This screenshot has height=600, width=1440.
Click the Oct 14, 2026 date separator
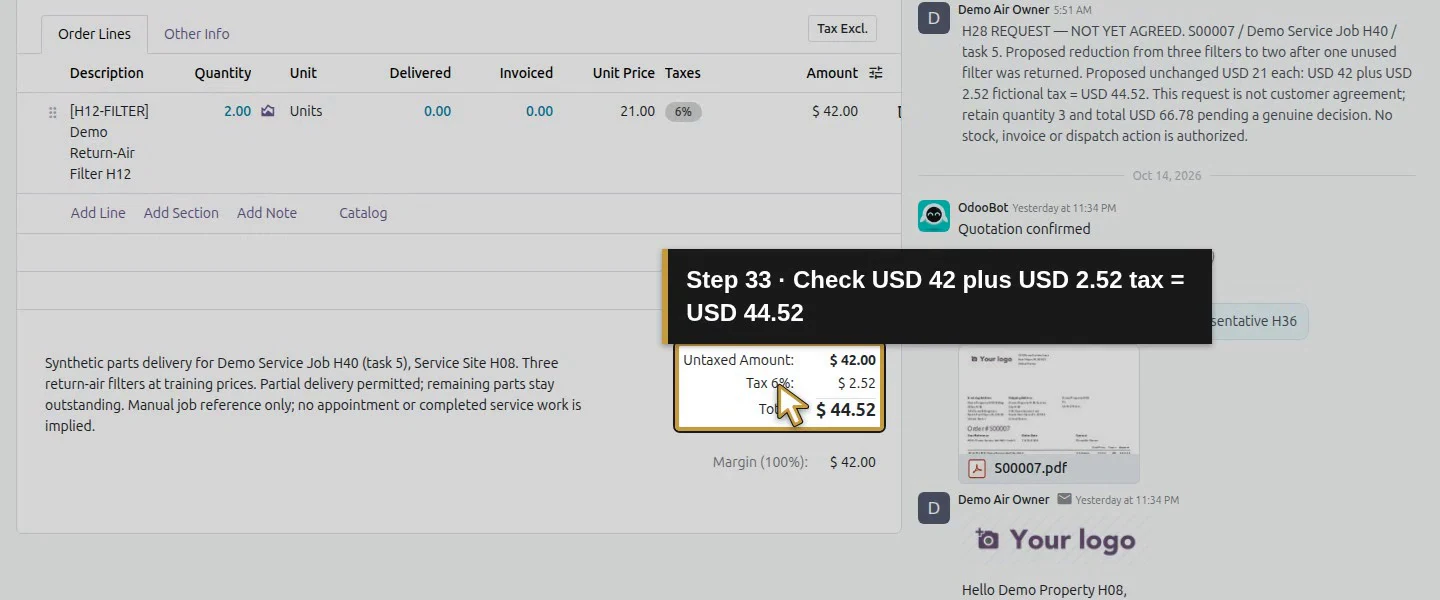coord(1167,175)
